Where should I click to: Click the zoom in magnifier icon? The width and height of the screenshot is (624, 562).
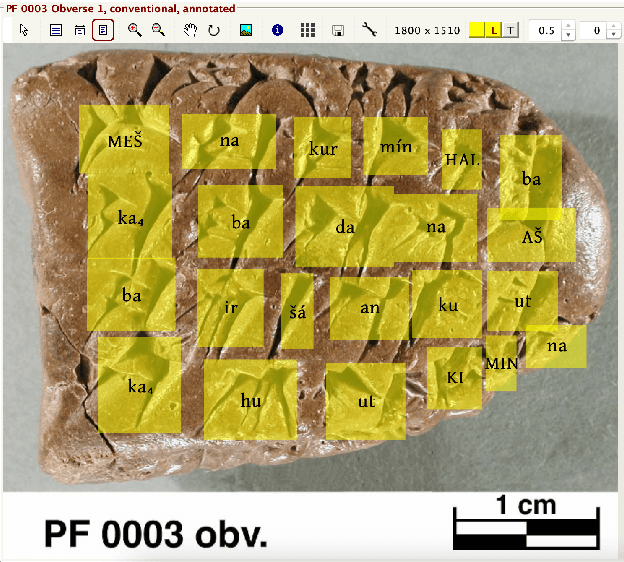point(135,31)
